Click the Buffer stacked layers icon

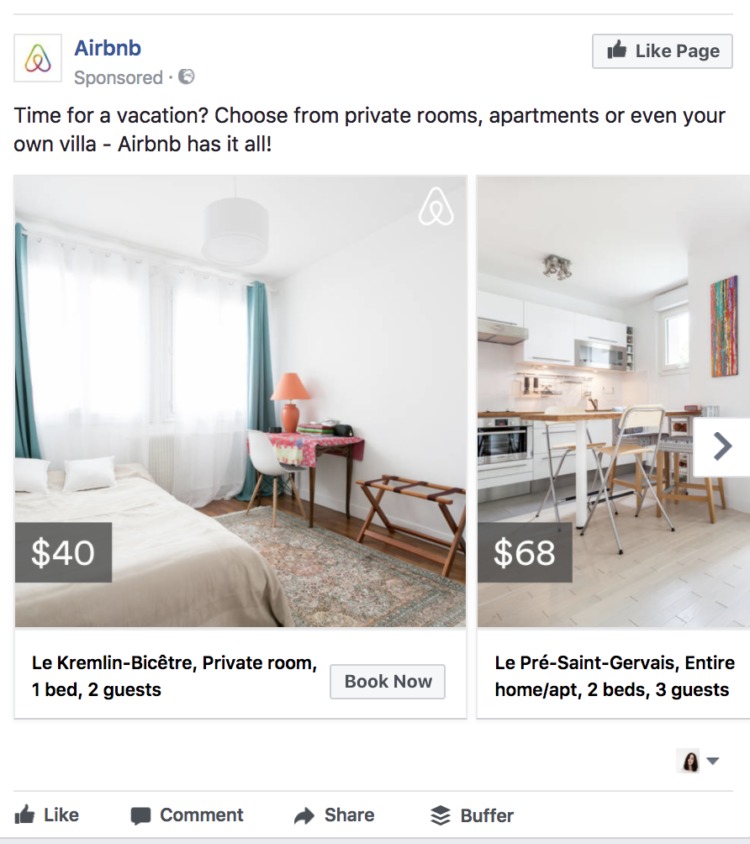pyautogui.click(x=440, y=815)
